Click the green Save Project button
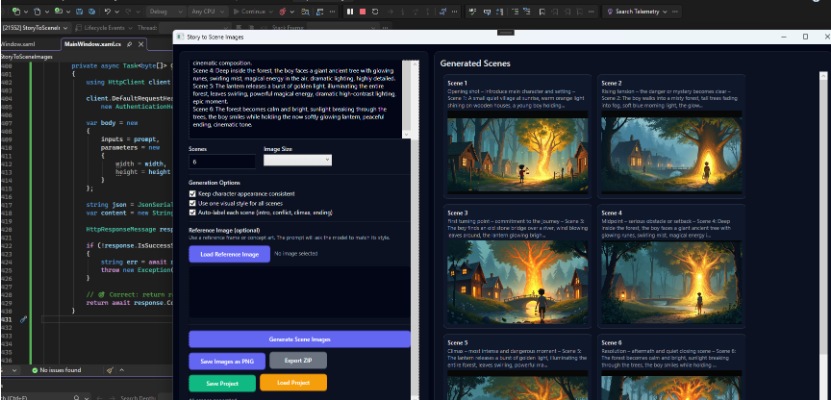This screenshot has width=831, height=400. [x=222, y=382]
